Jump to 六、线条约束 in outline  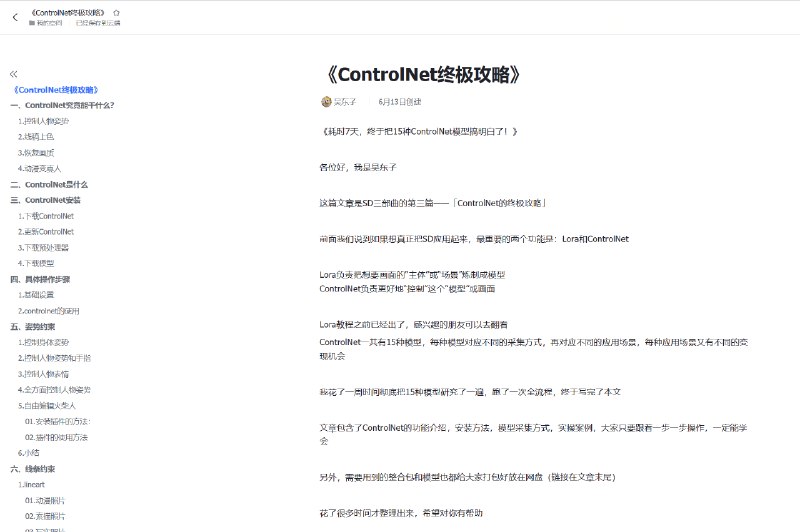tap(33, 469)
